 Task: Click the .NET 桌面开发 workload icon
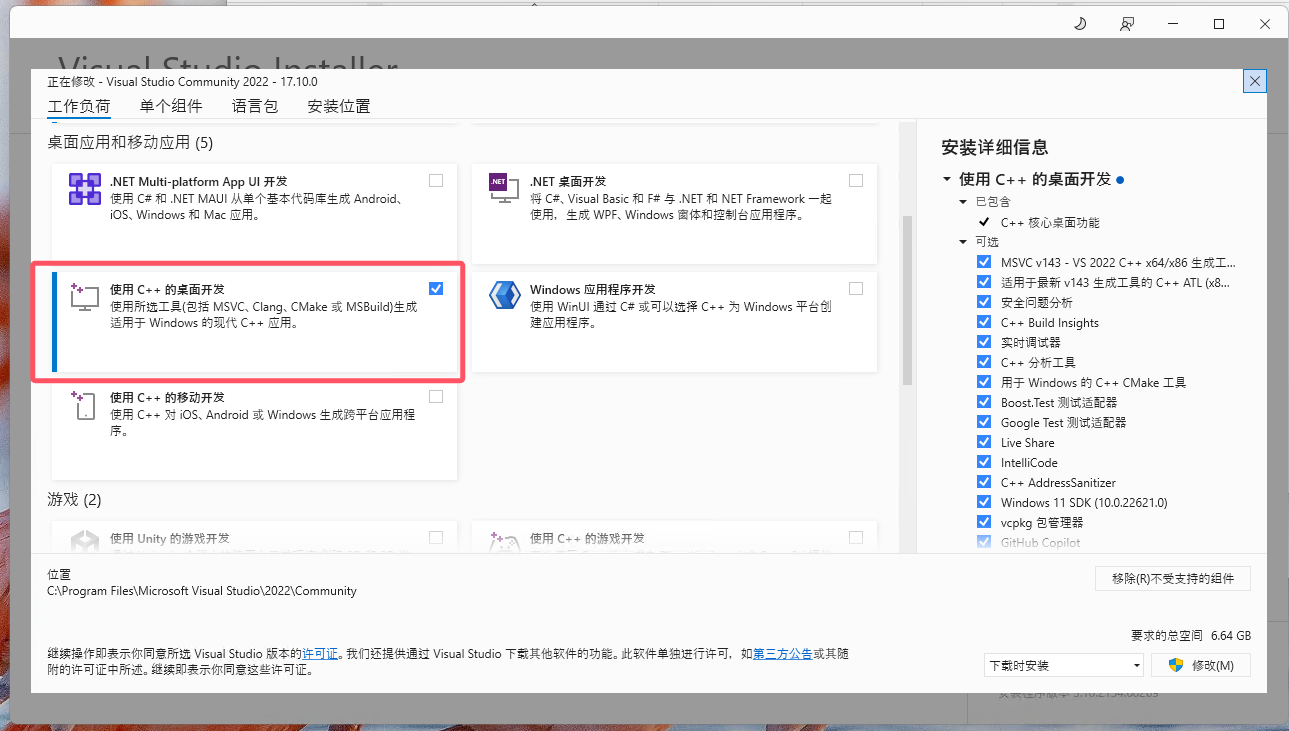click(503, 189)
